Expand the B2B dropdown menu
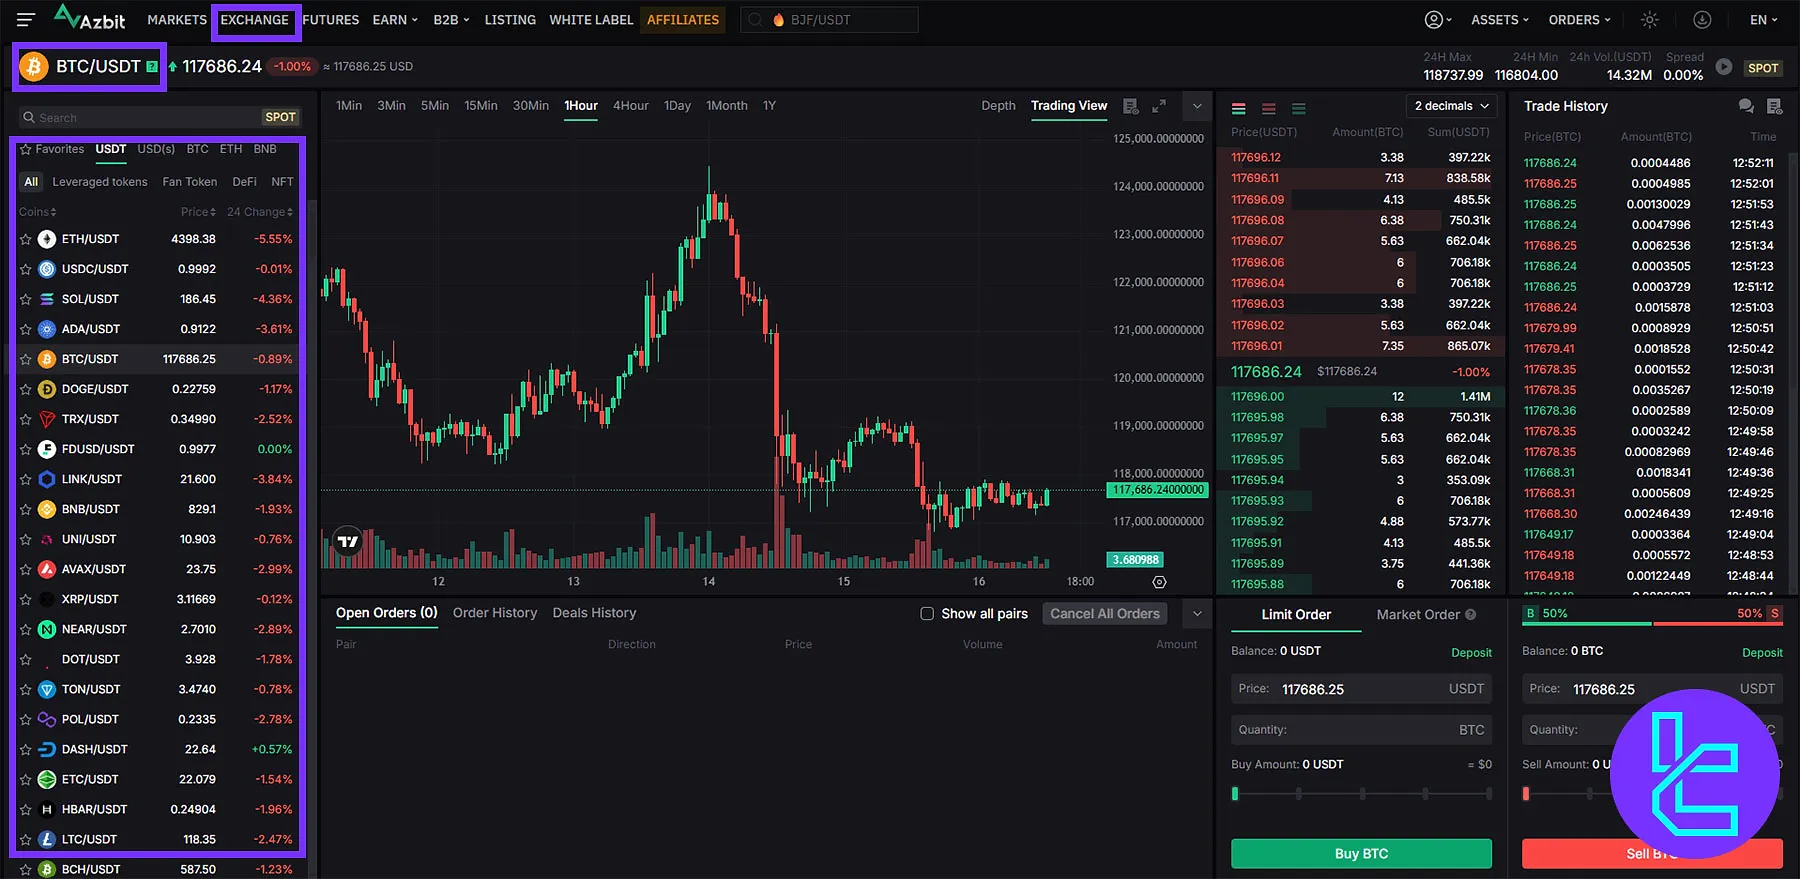The height and width of the screenshot is (879, 1800). point(451,20)
